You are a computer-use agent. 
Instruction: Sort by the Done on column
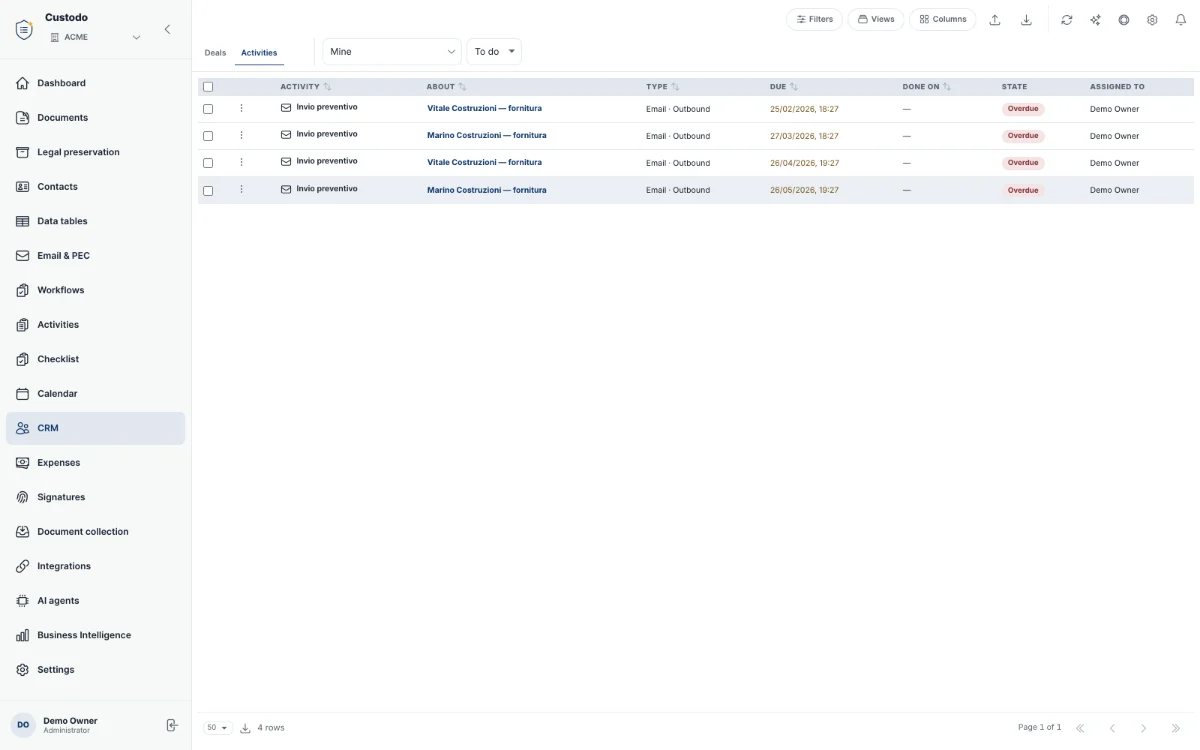tap(927, 87)
